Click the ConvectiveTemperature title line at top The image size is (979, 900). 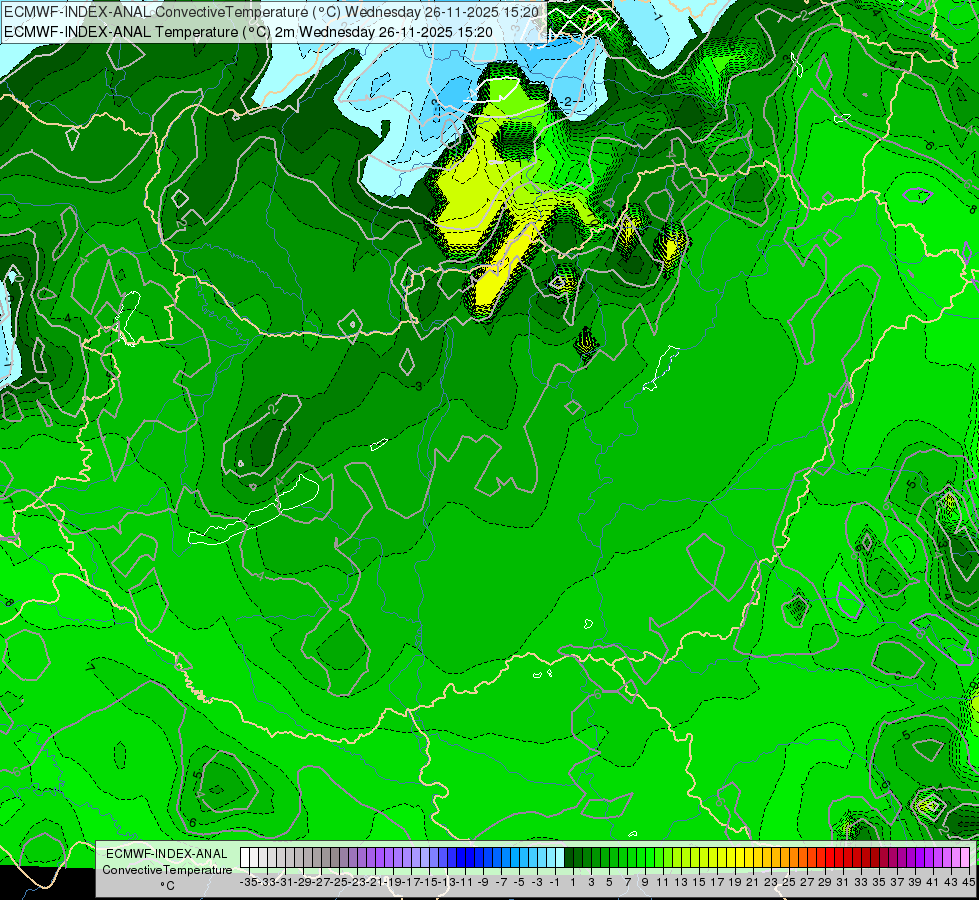(272, 12)
